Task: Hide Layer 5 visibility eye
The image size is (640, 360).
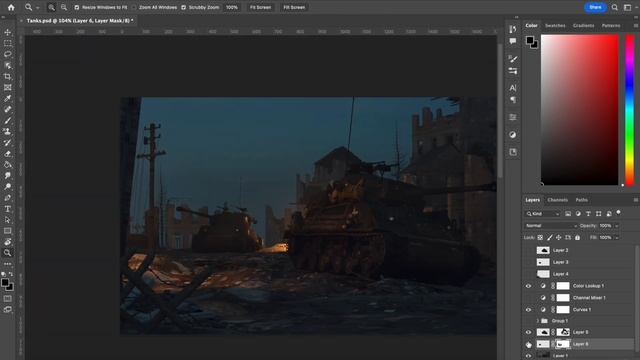Action: pyautogui.click(x=528, y=332)
